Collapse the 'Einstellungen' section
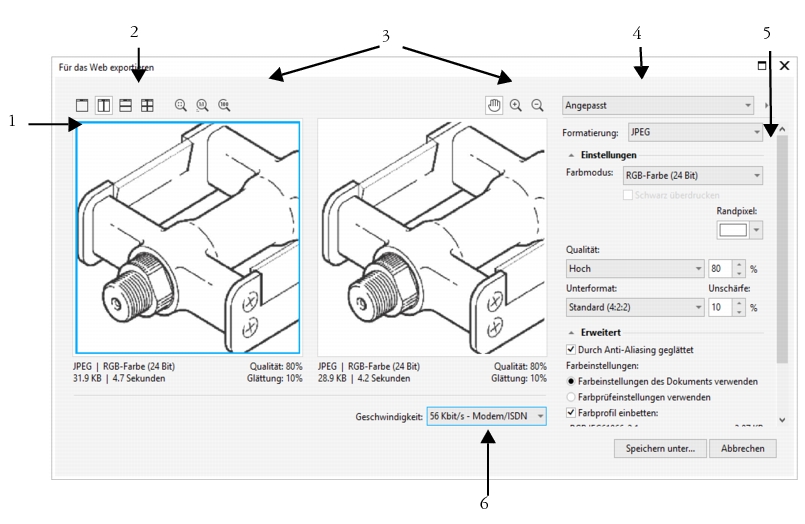 click(571, 155)
